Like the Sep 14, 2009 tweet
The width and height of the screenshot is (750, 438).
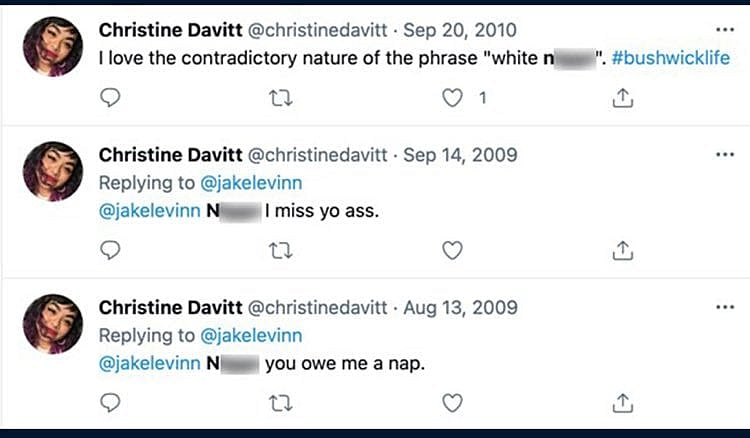(452, 250)
